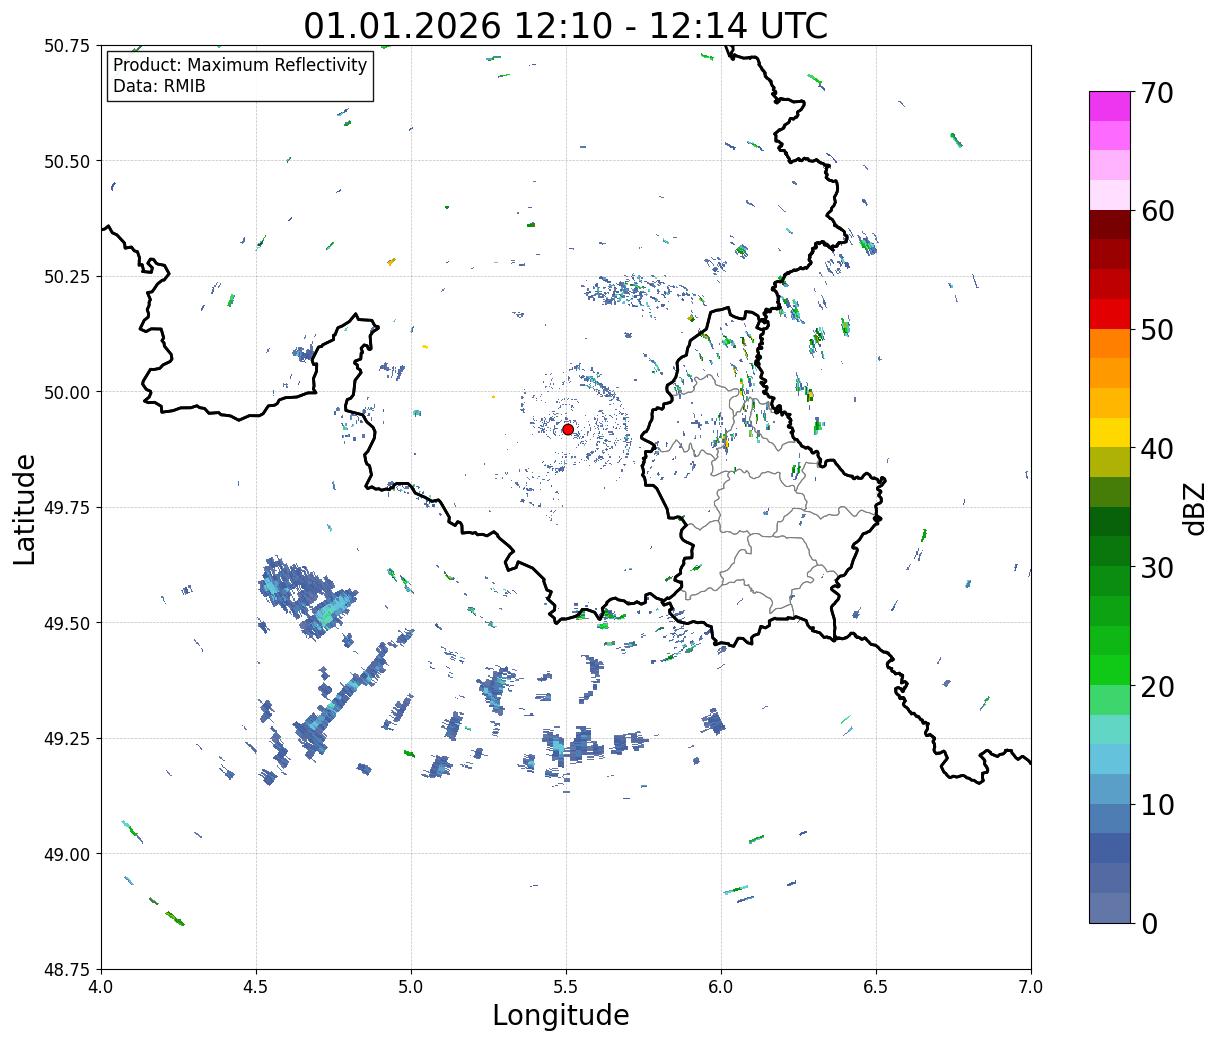The image size is (1219, 1040).
Task: Click the longitude tick label 7.0
Action: click(1031, 987)
